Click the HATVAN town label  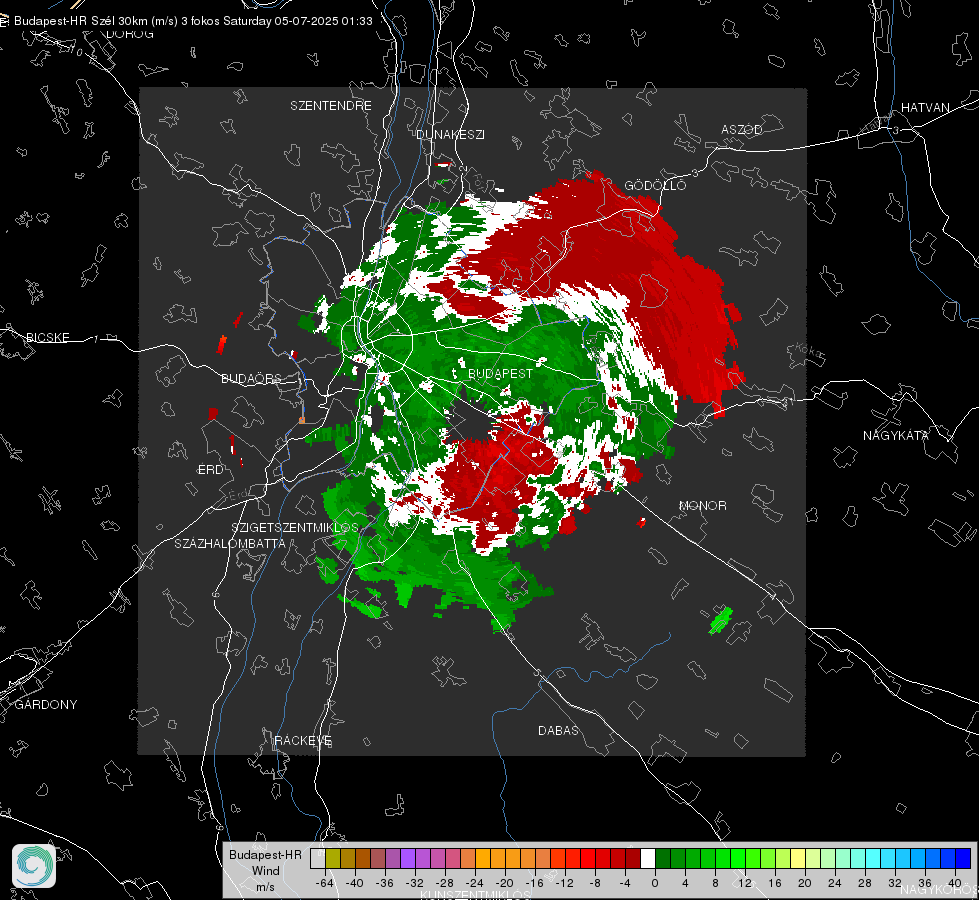[925, 107]
